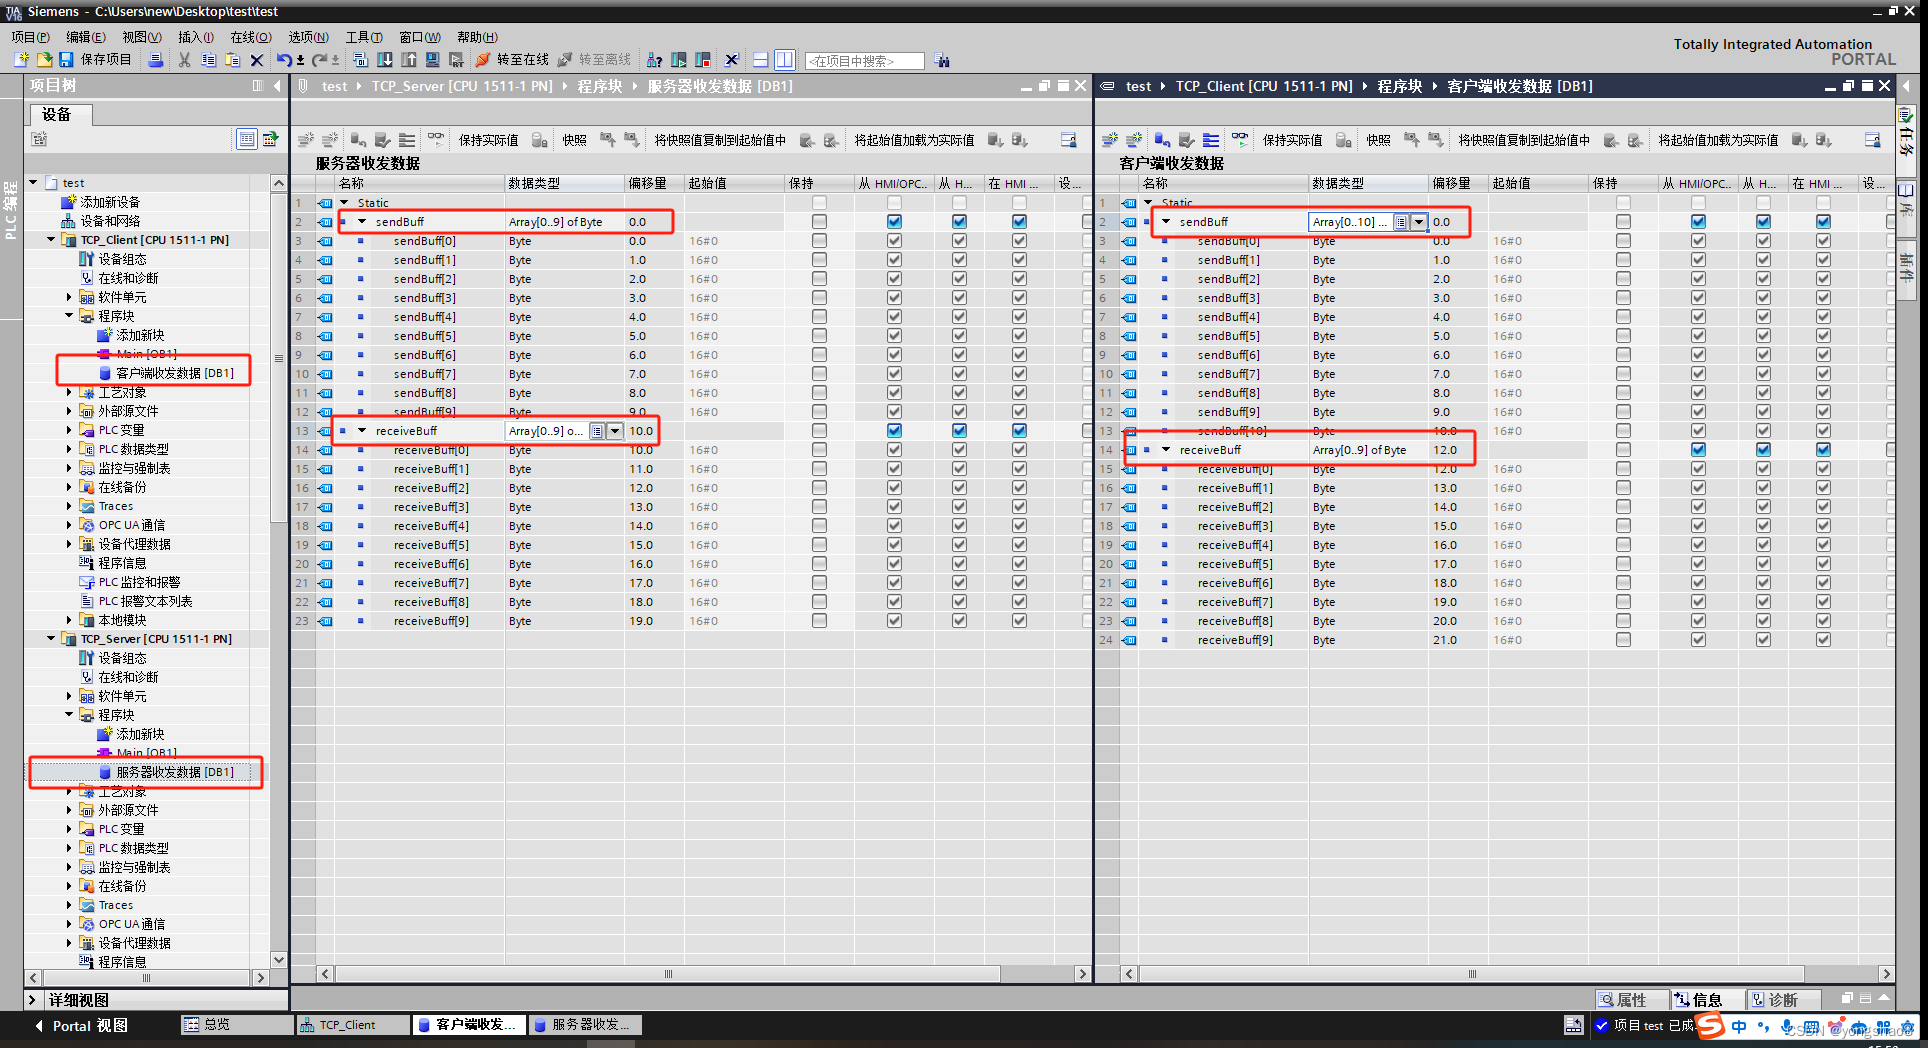Open the 项目(P) menu
Viewport: 1928px width, 1048px height.
(31, 37)
